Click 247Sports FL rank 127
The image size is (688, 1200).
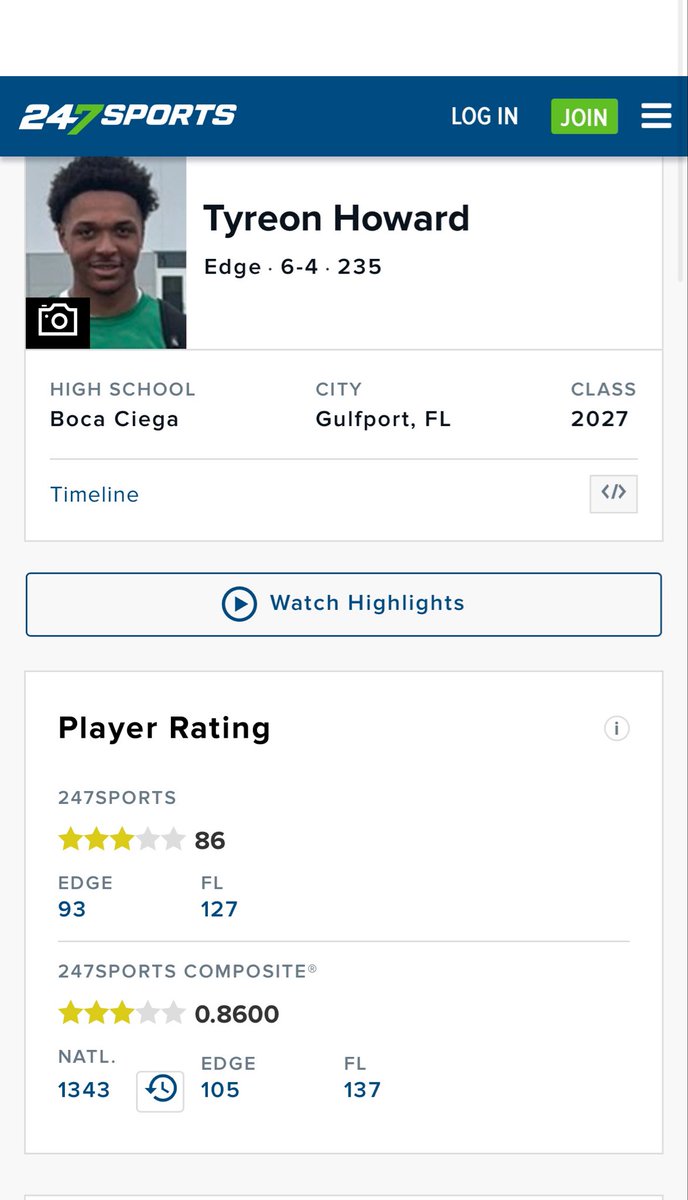[219, 909]
